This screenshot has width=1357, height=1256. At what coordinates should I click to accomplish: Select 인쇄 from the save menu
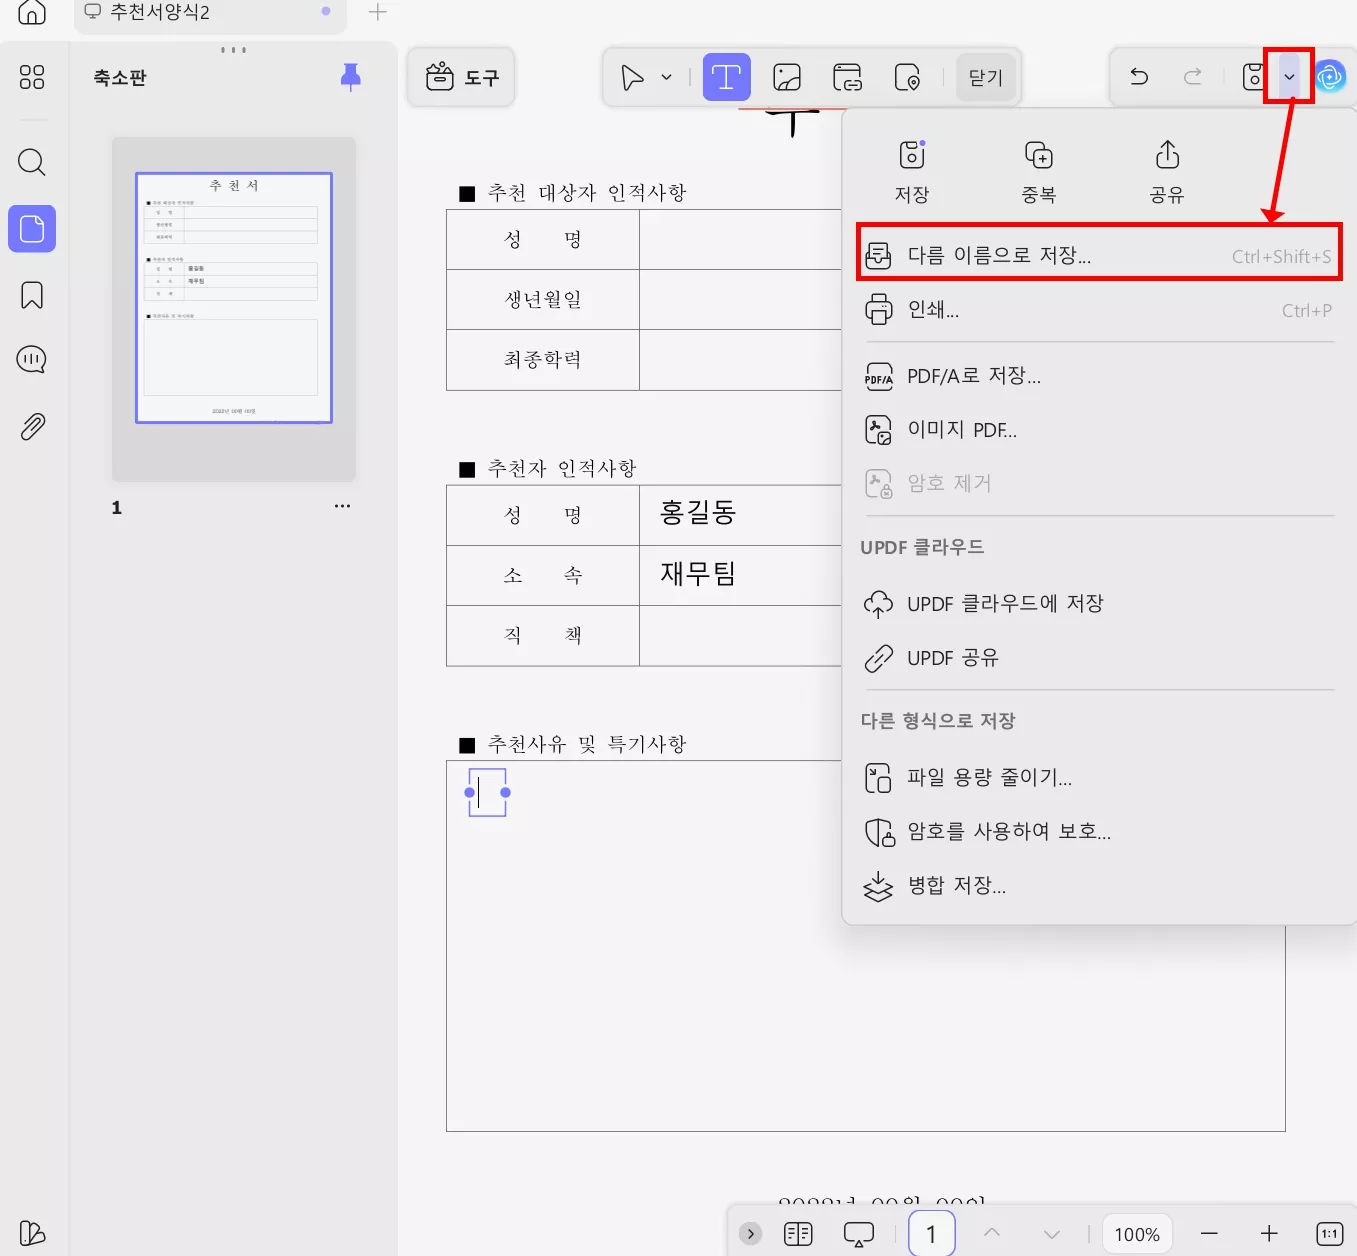[x=934, y=310]
